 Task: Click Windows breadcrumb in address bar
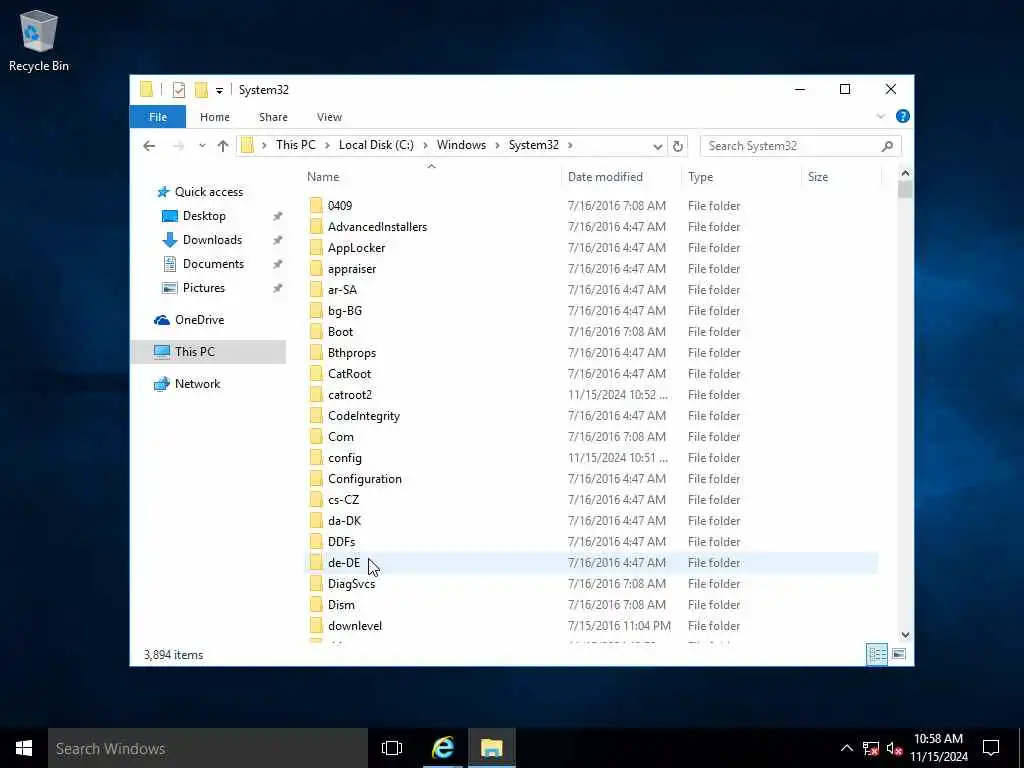461,145
